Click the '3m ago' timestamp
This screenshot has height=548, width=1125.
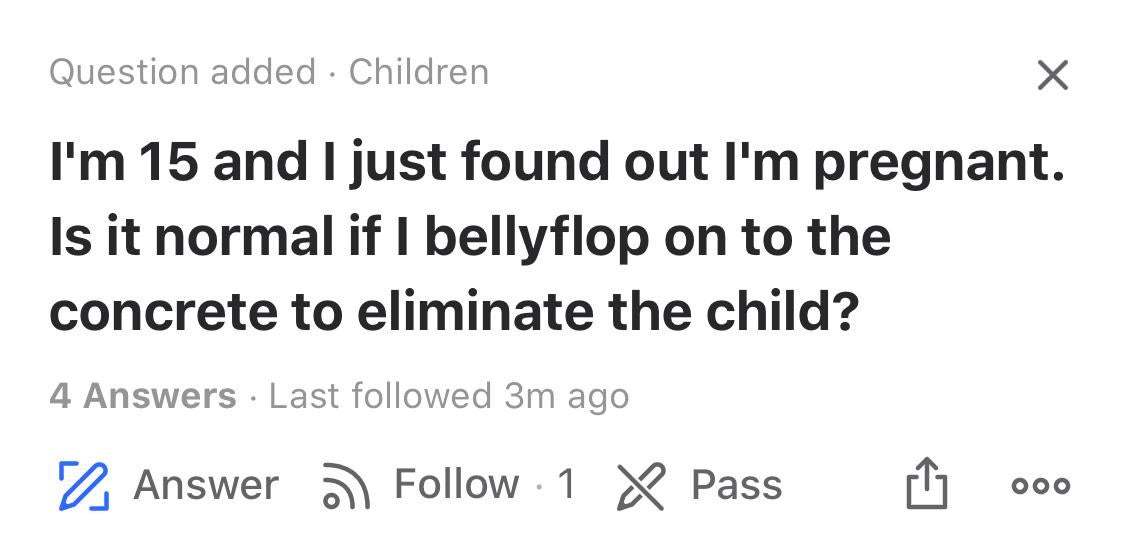coord(566,396)
